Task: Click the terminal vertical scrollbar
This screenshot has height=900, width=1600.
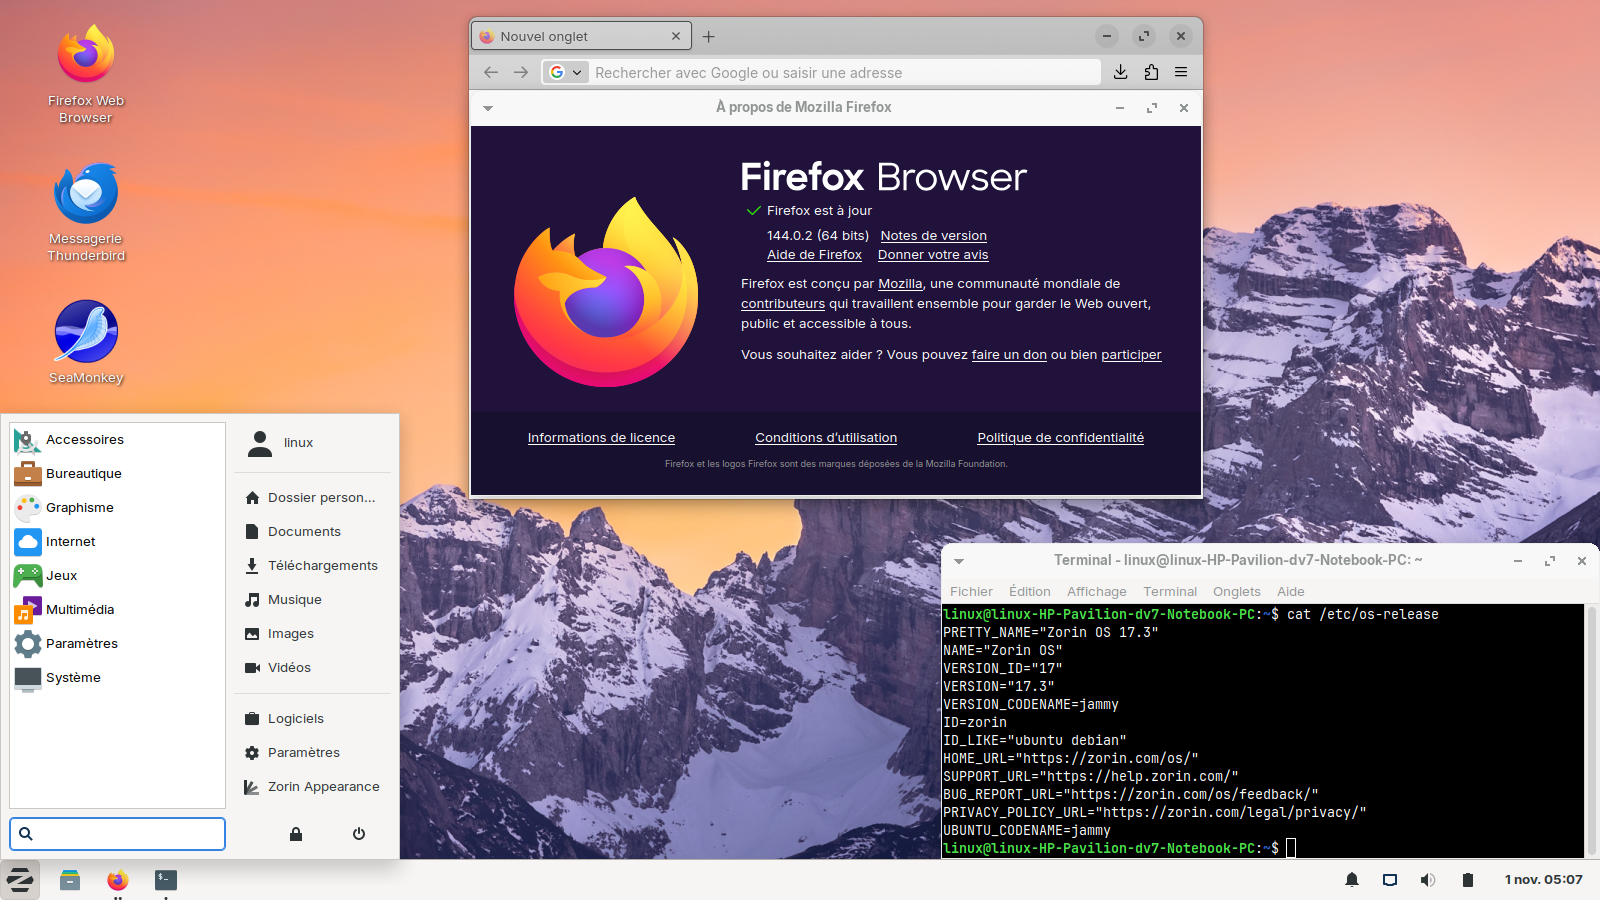Action: point(1591,730)
